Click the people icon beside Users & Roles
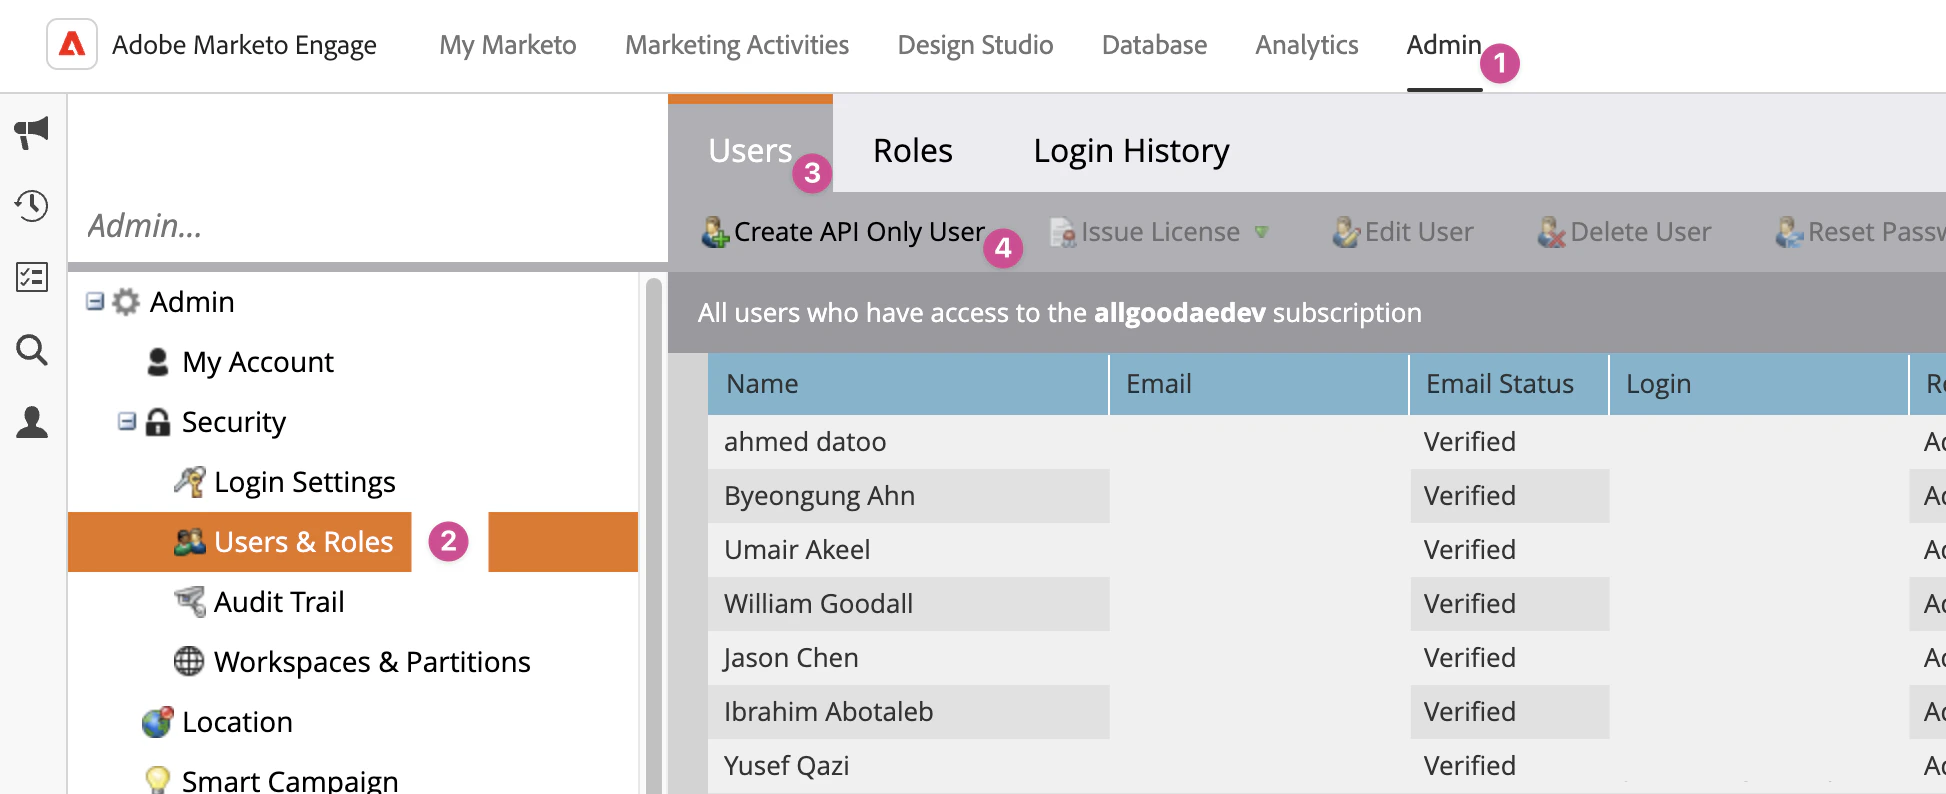The height and width of the screenshot is (794, 1946). pos(189,542)
